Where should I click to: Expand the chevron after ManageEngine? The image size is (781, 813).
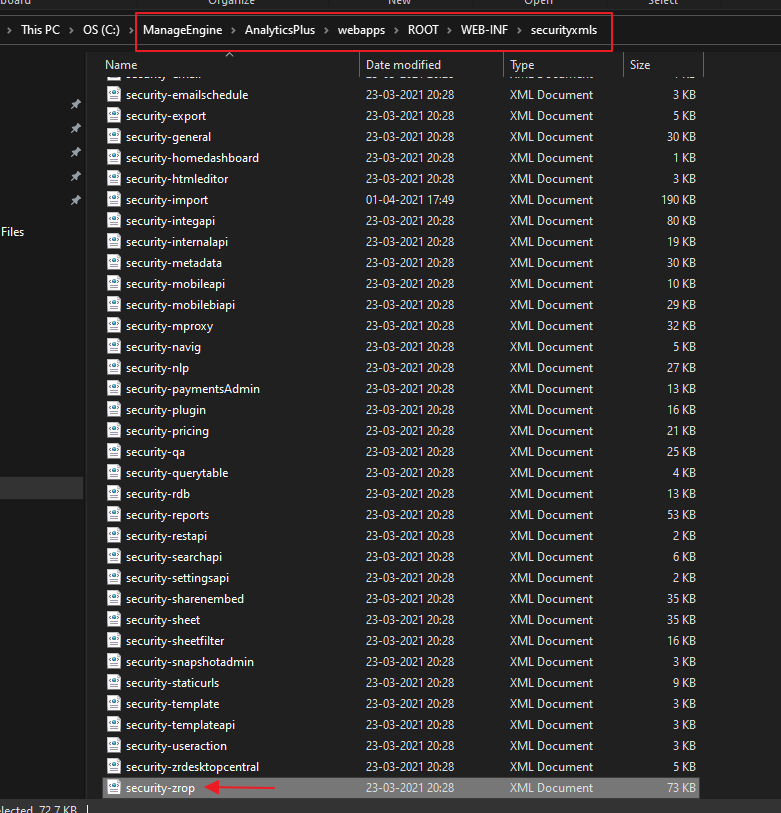[x=233, y=30]
